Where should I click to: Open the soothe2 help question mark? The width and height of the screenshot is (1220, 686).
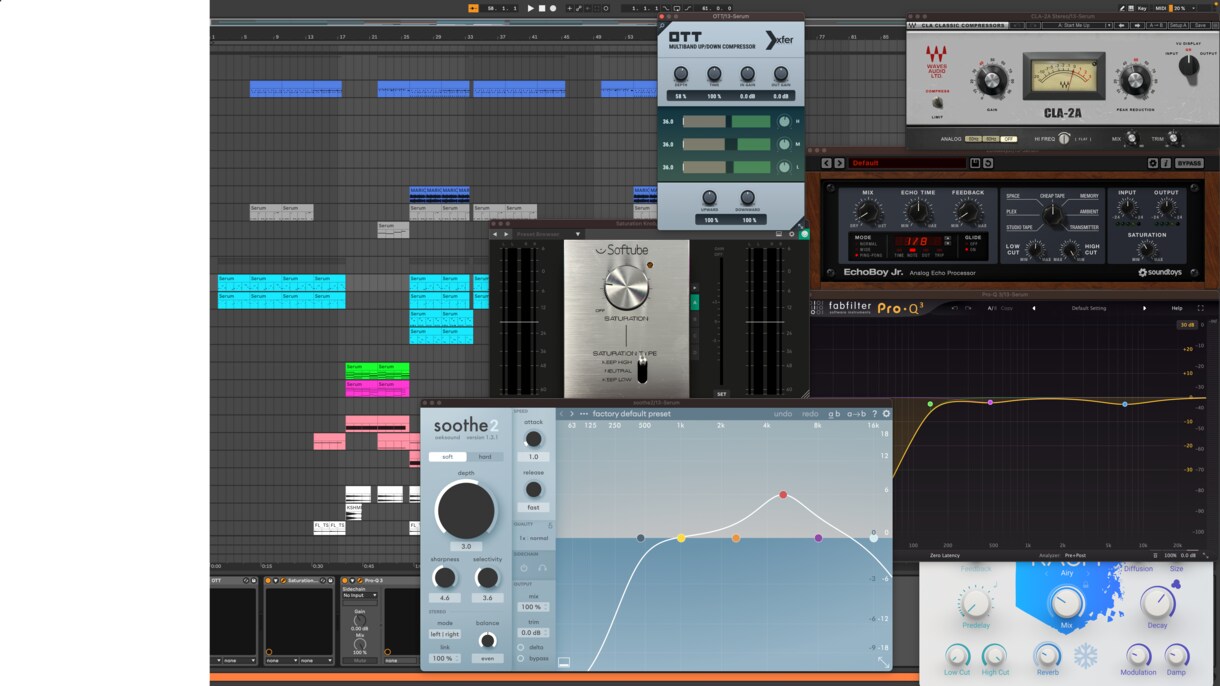click(x=874, y=414)
